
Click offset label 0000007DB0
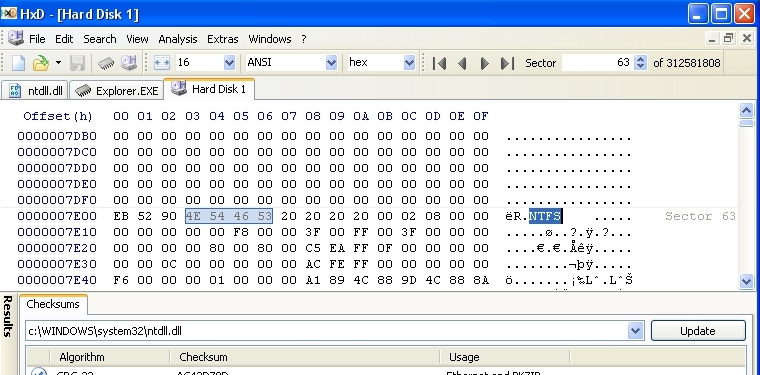[x=57, y=136]
